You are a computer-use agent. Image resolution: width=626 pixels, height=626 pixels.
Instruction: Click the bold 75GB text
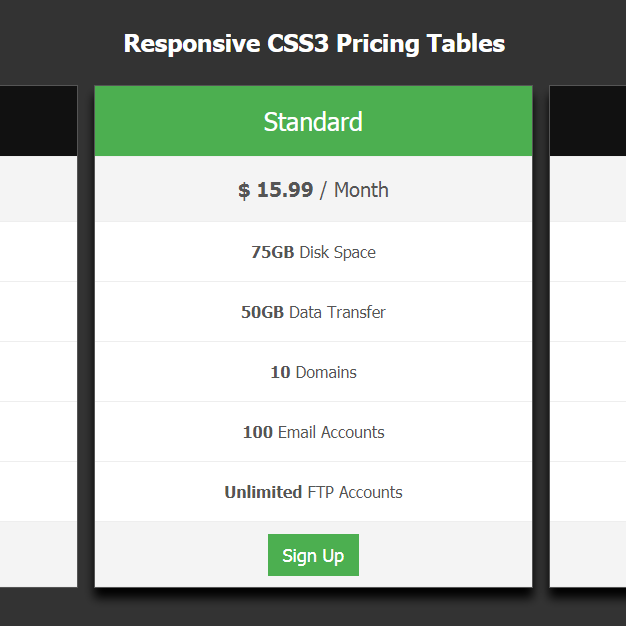(273, 252)
